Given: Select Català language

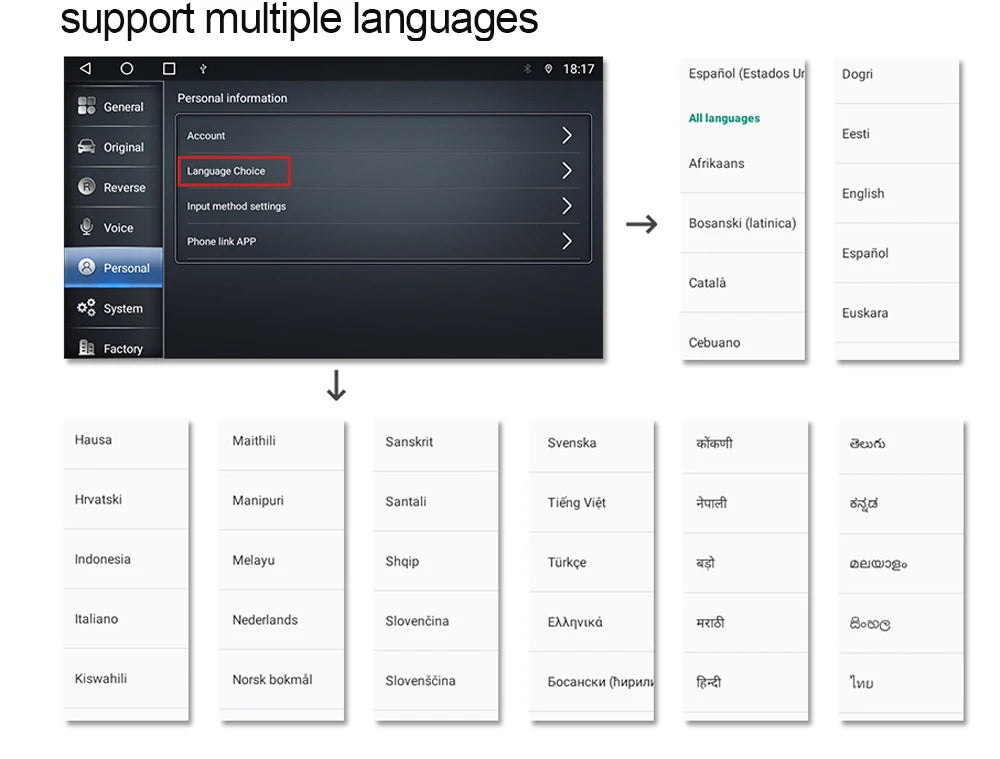Looking at the screenshot, I should pyautogui.click(x=742, y=283).
